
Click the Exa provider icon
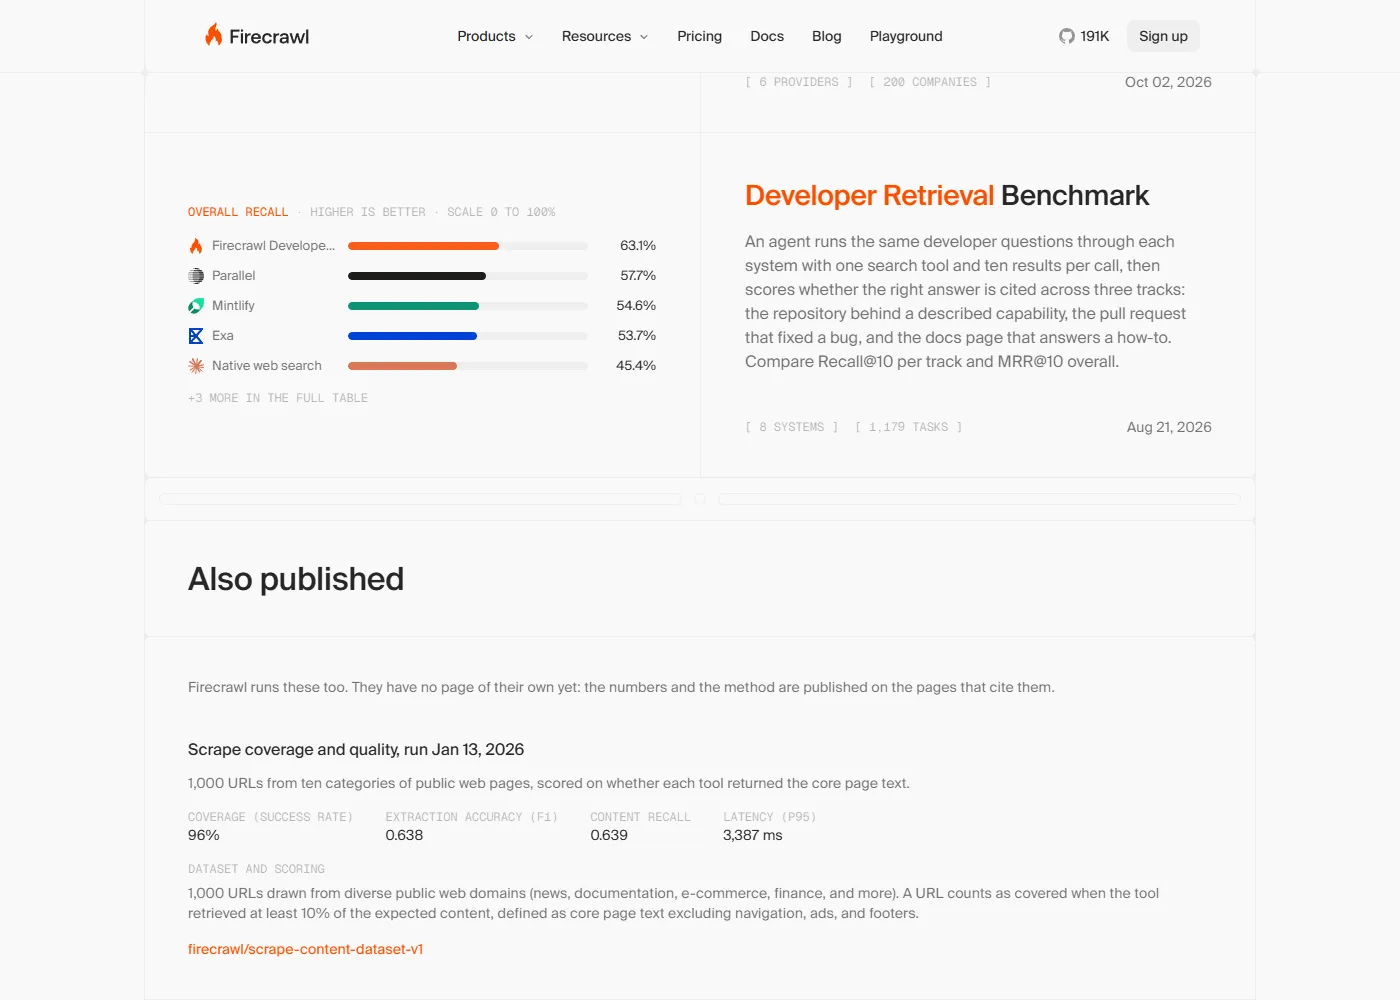(196, 336)
